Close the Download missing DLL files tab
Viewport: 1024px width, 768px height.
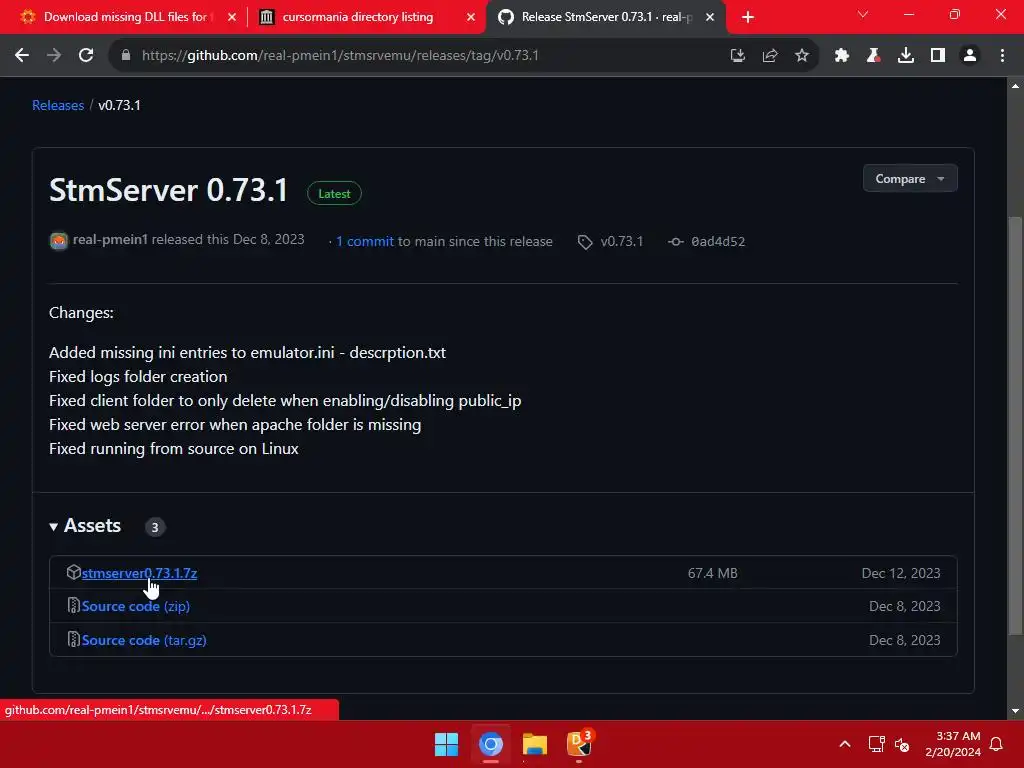231,17
